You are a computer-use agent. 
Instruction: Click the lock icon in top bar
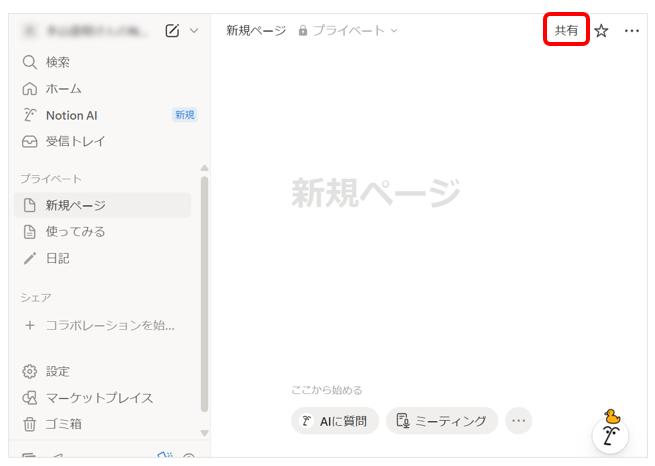303,30
